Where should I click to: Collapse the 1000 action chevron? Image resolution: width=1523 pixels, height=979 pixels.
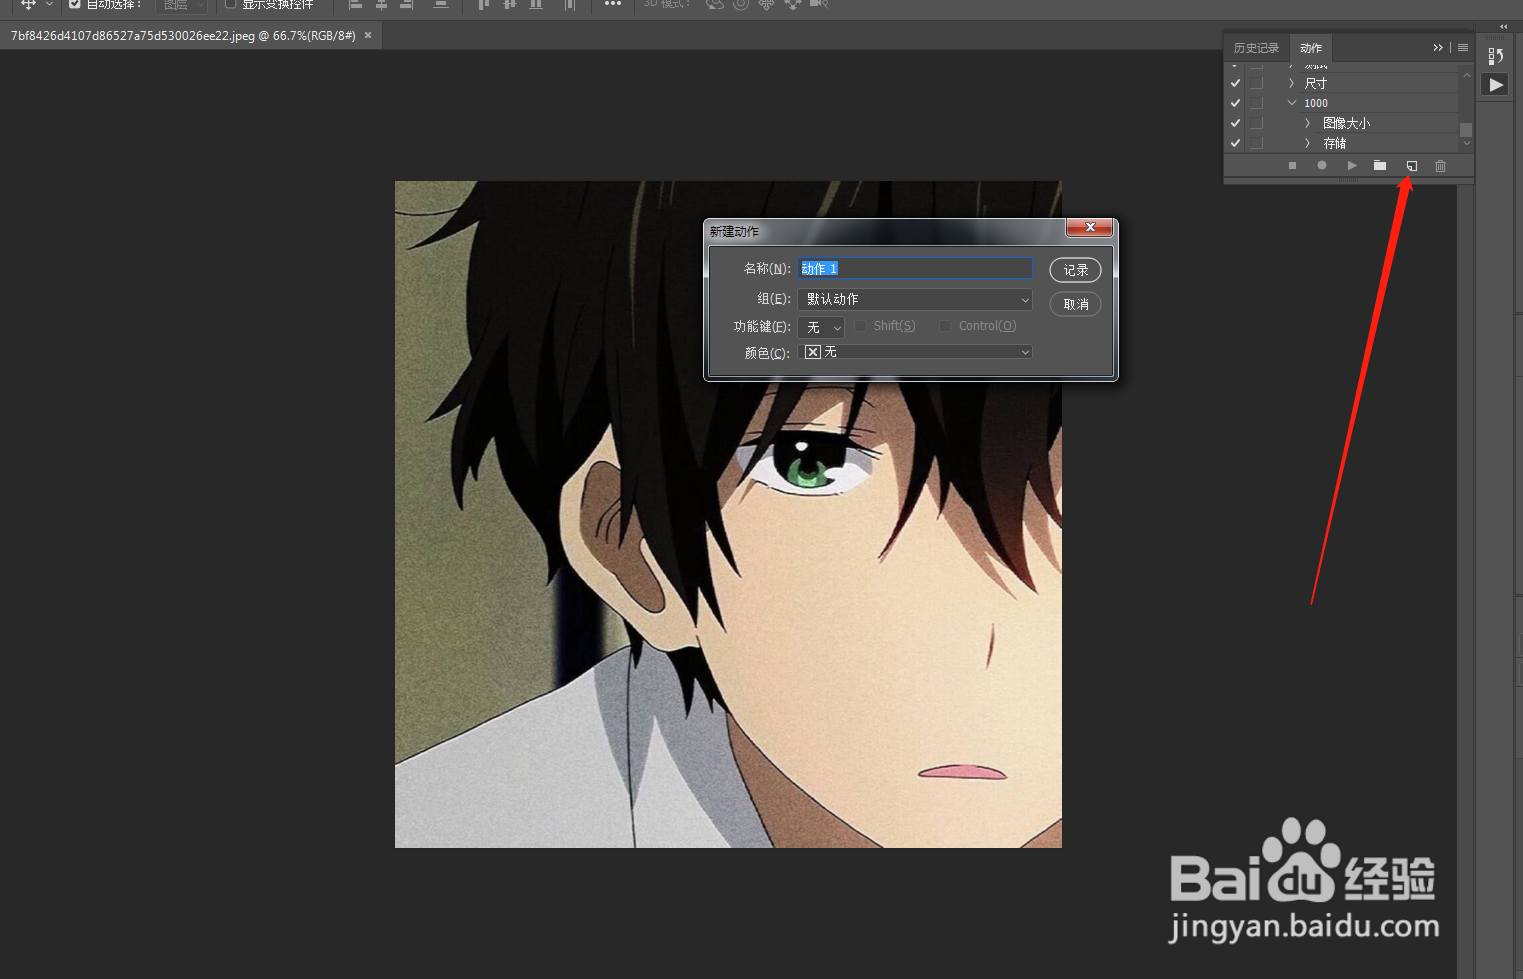[x=1291, y=103]
